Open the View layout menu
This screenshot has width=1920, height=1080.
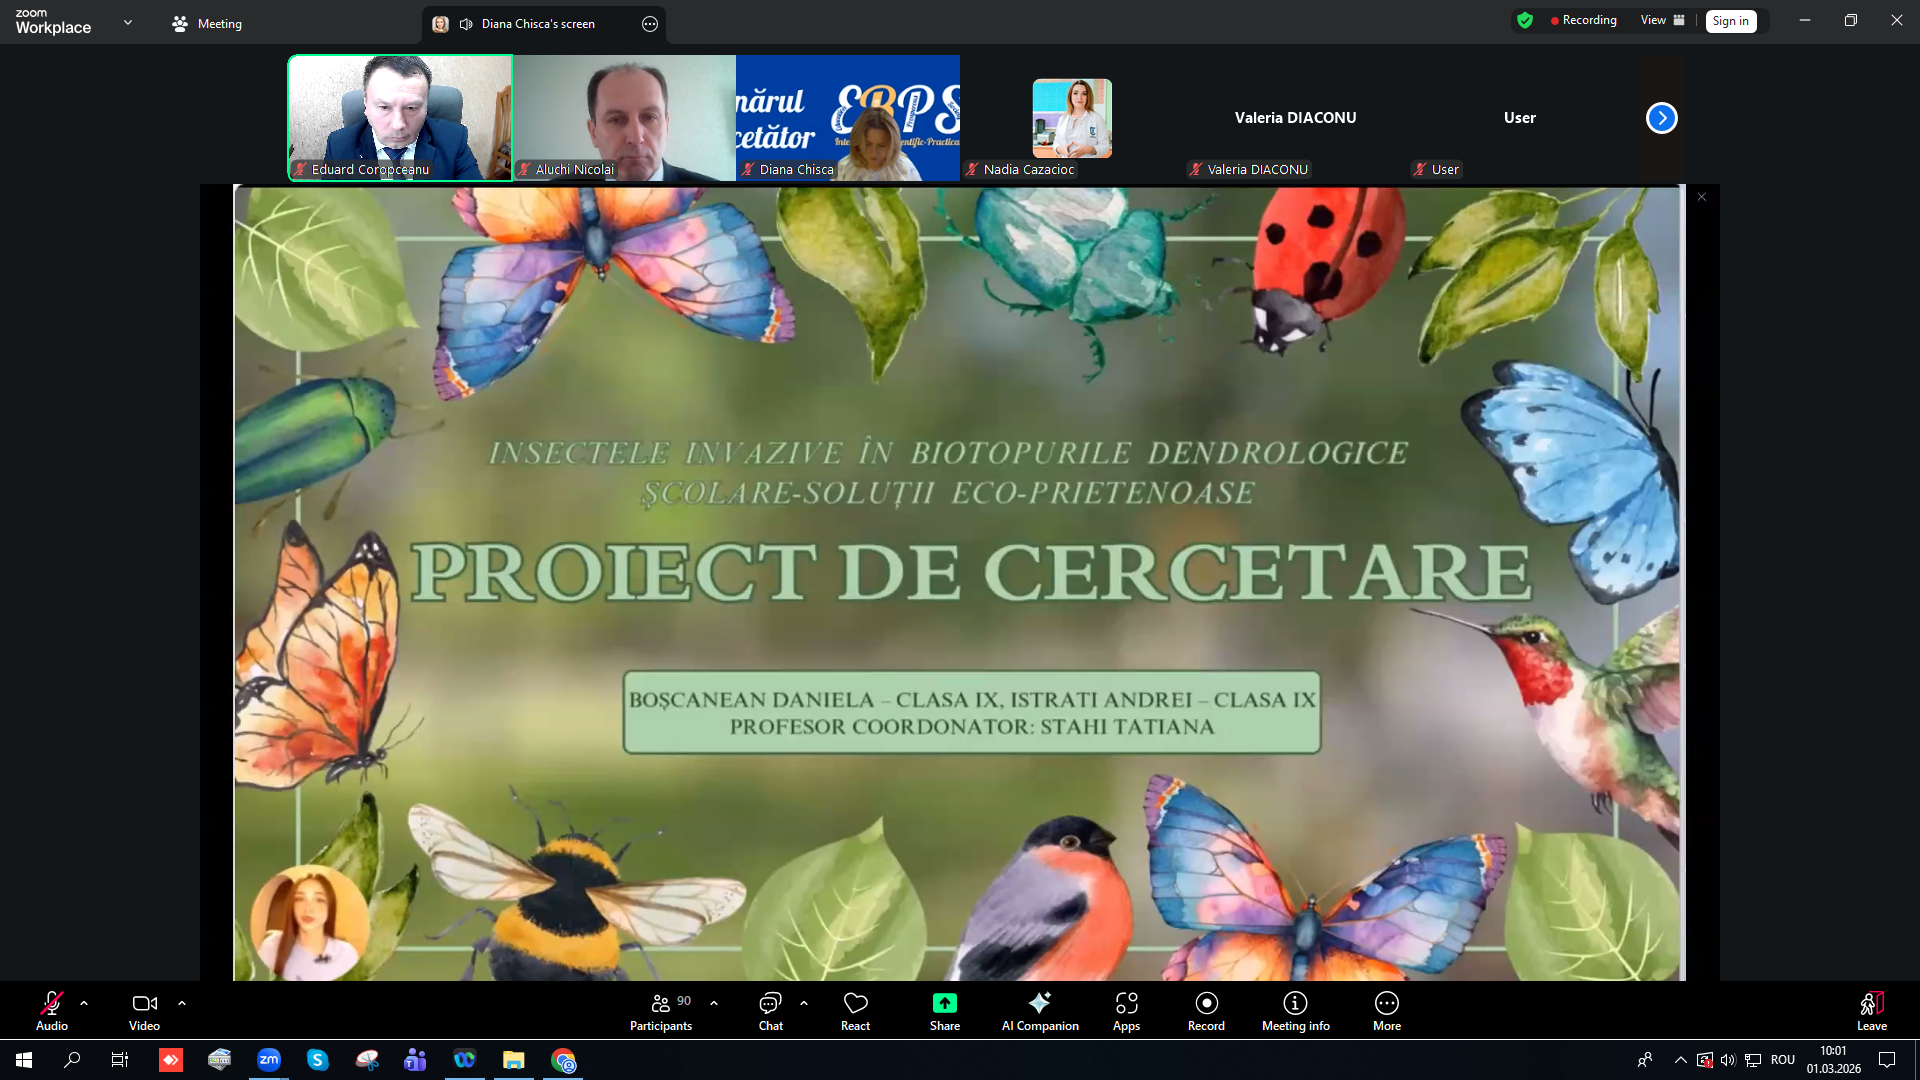click(1661, 21)
